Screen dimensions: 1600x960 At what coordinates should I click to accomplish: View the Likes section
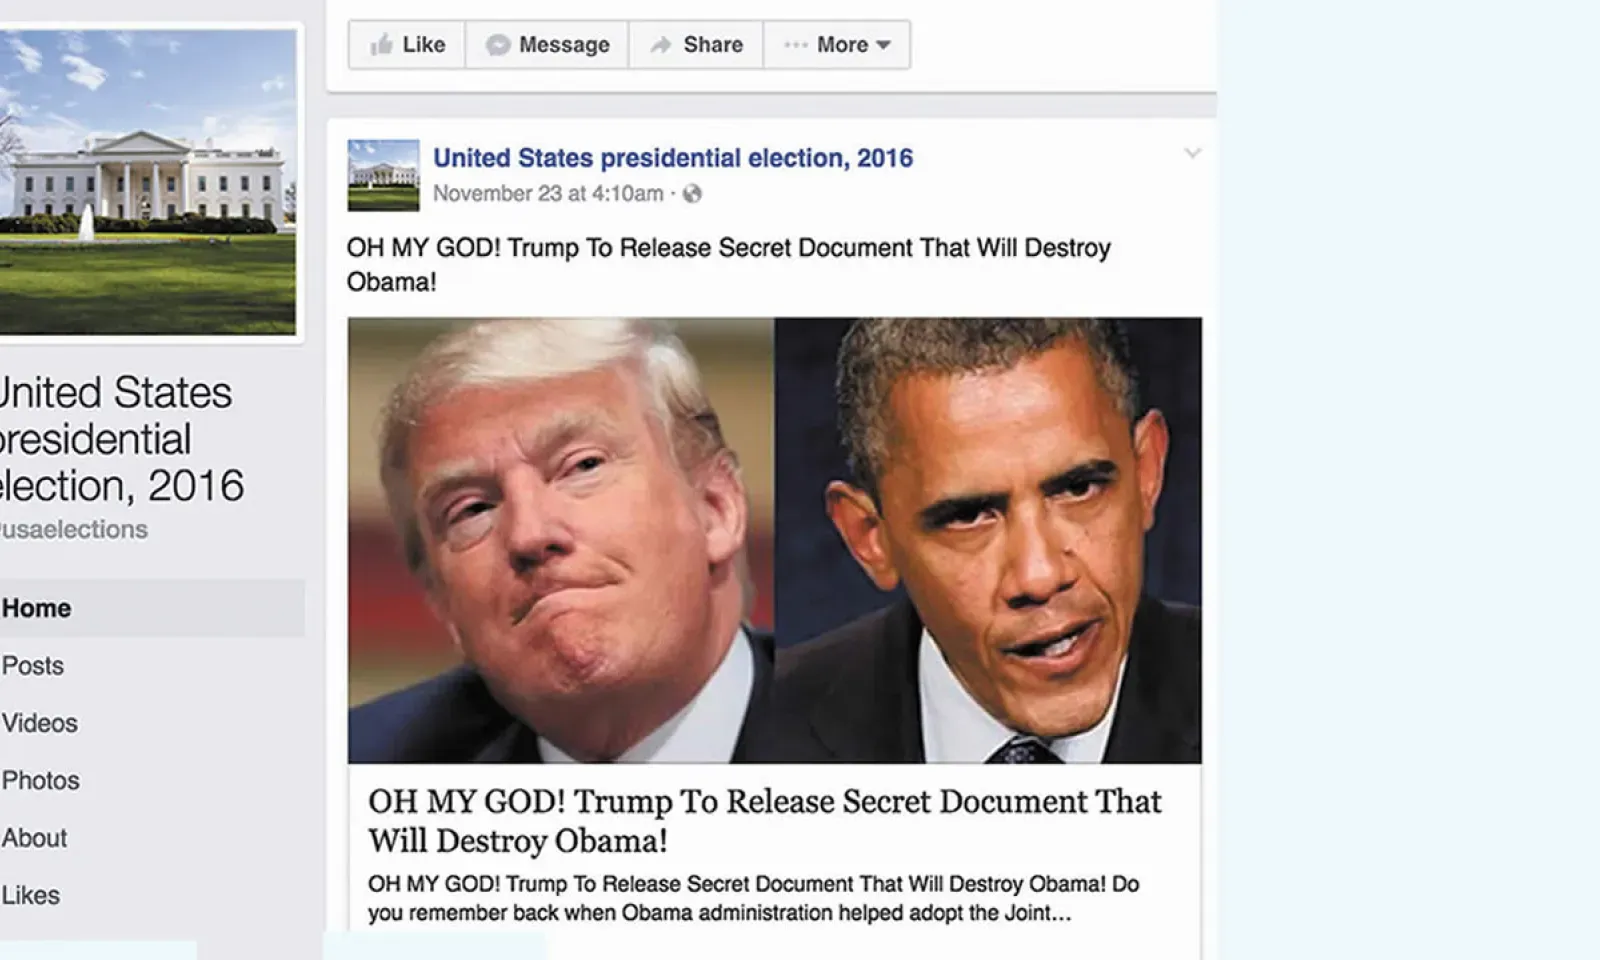pyautogui.click(x=31, y=895)
